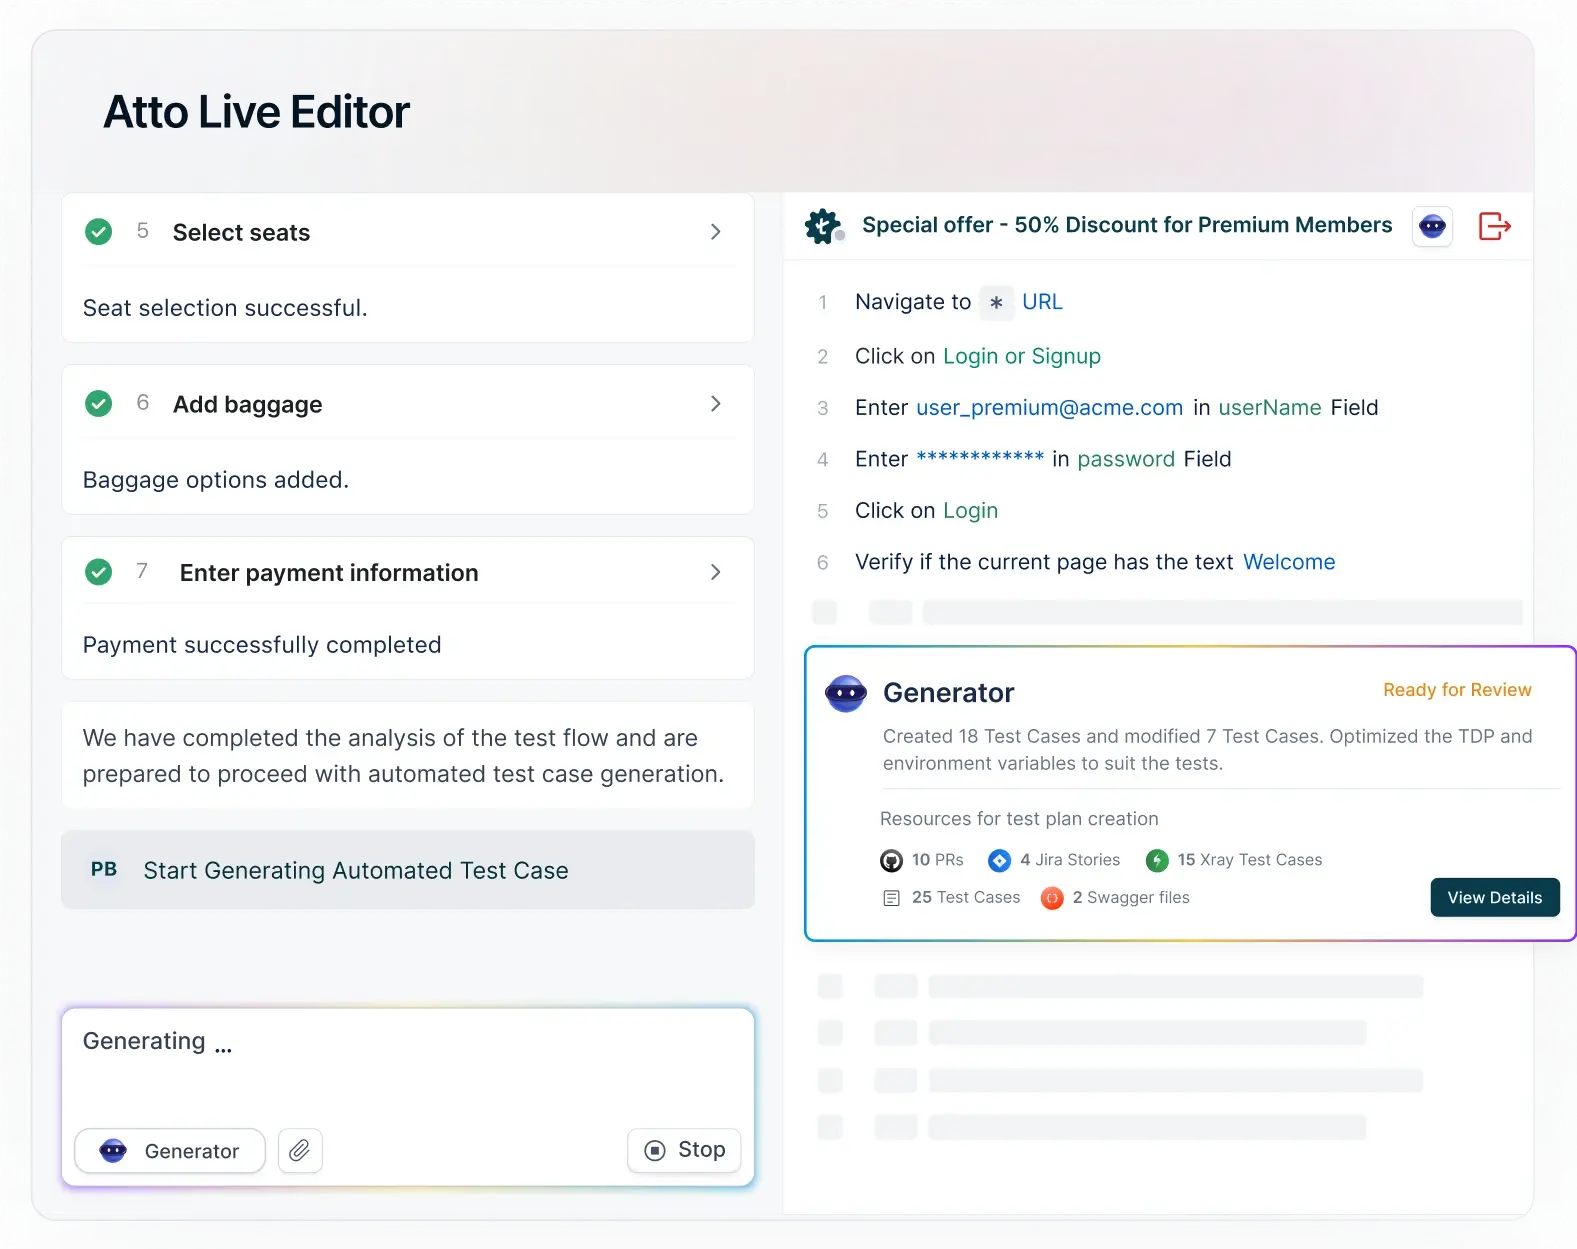Click the Xray icon beside 15 Xray Test Cases
The width and height of the screenshot is (1577, 1249).
(1157, 860)
